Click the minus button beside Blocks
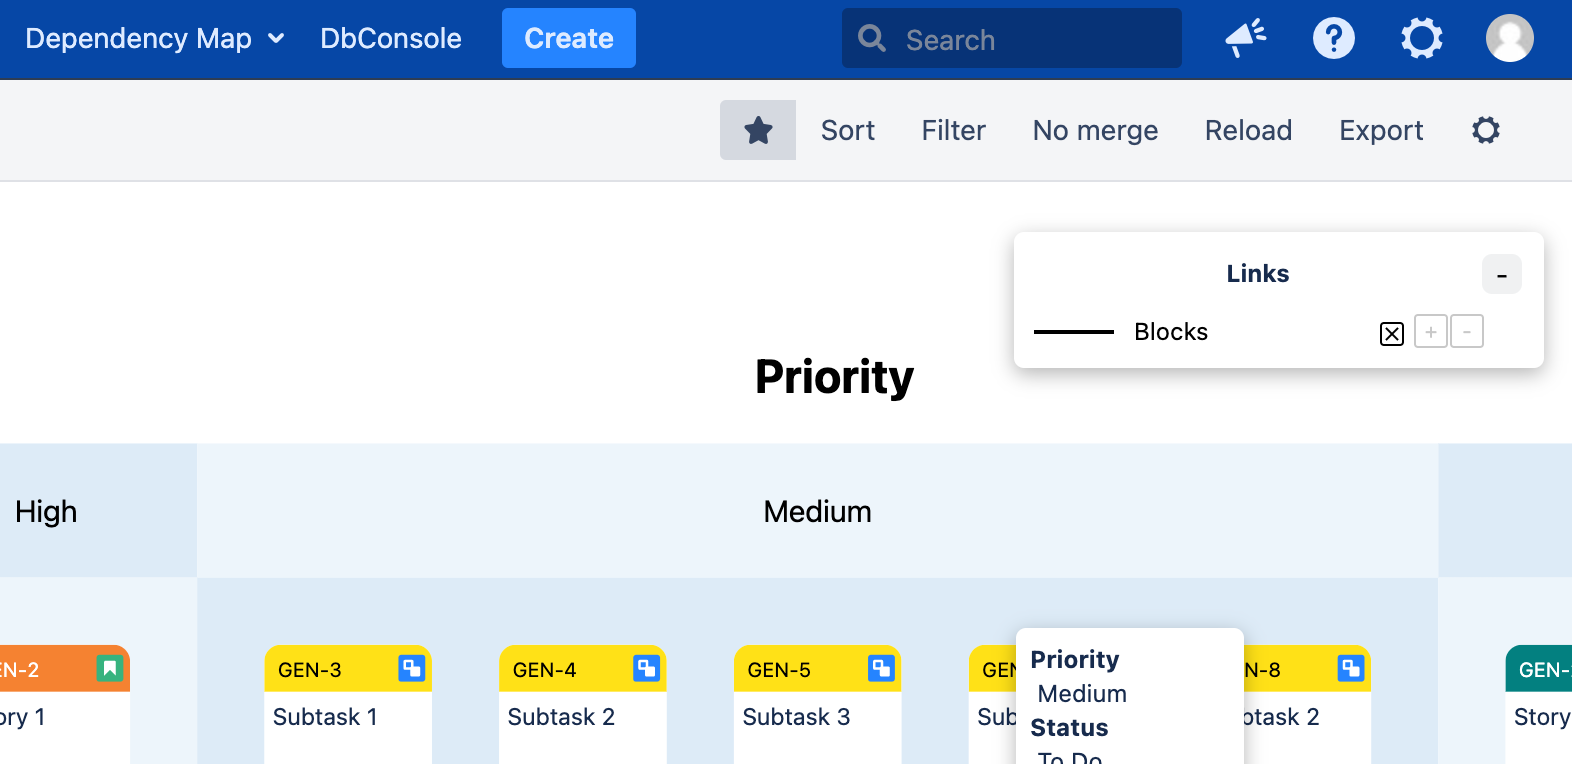The image size is (1572, 764). tap(1467, 331)
